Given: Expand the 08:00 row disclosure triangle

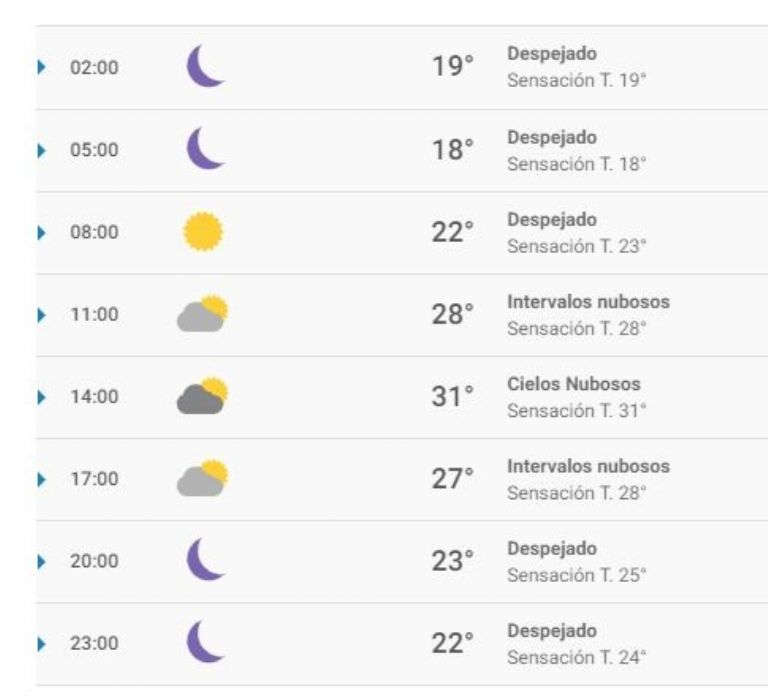Looking at the screenshot, I should pyautogui.click(x=42, y=232).
